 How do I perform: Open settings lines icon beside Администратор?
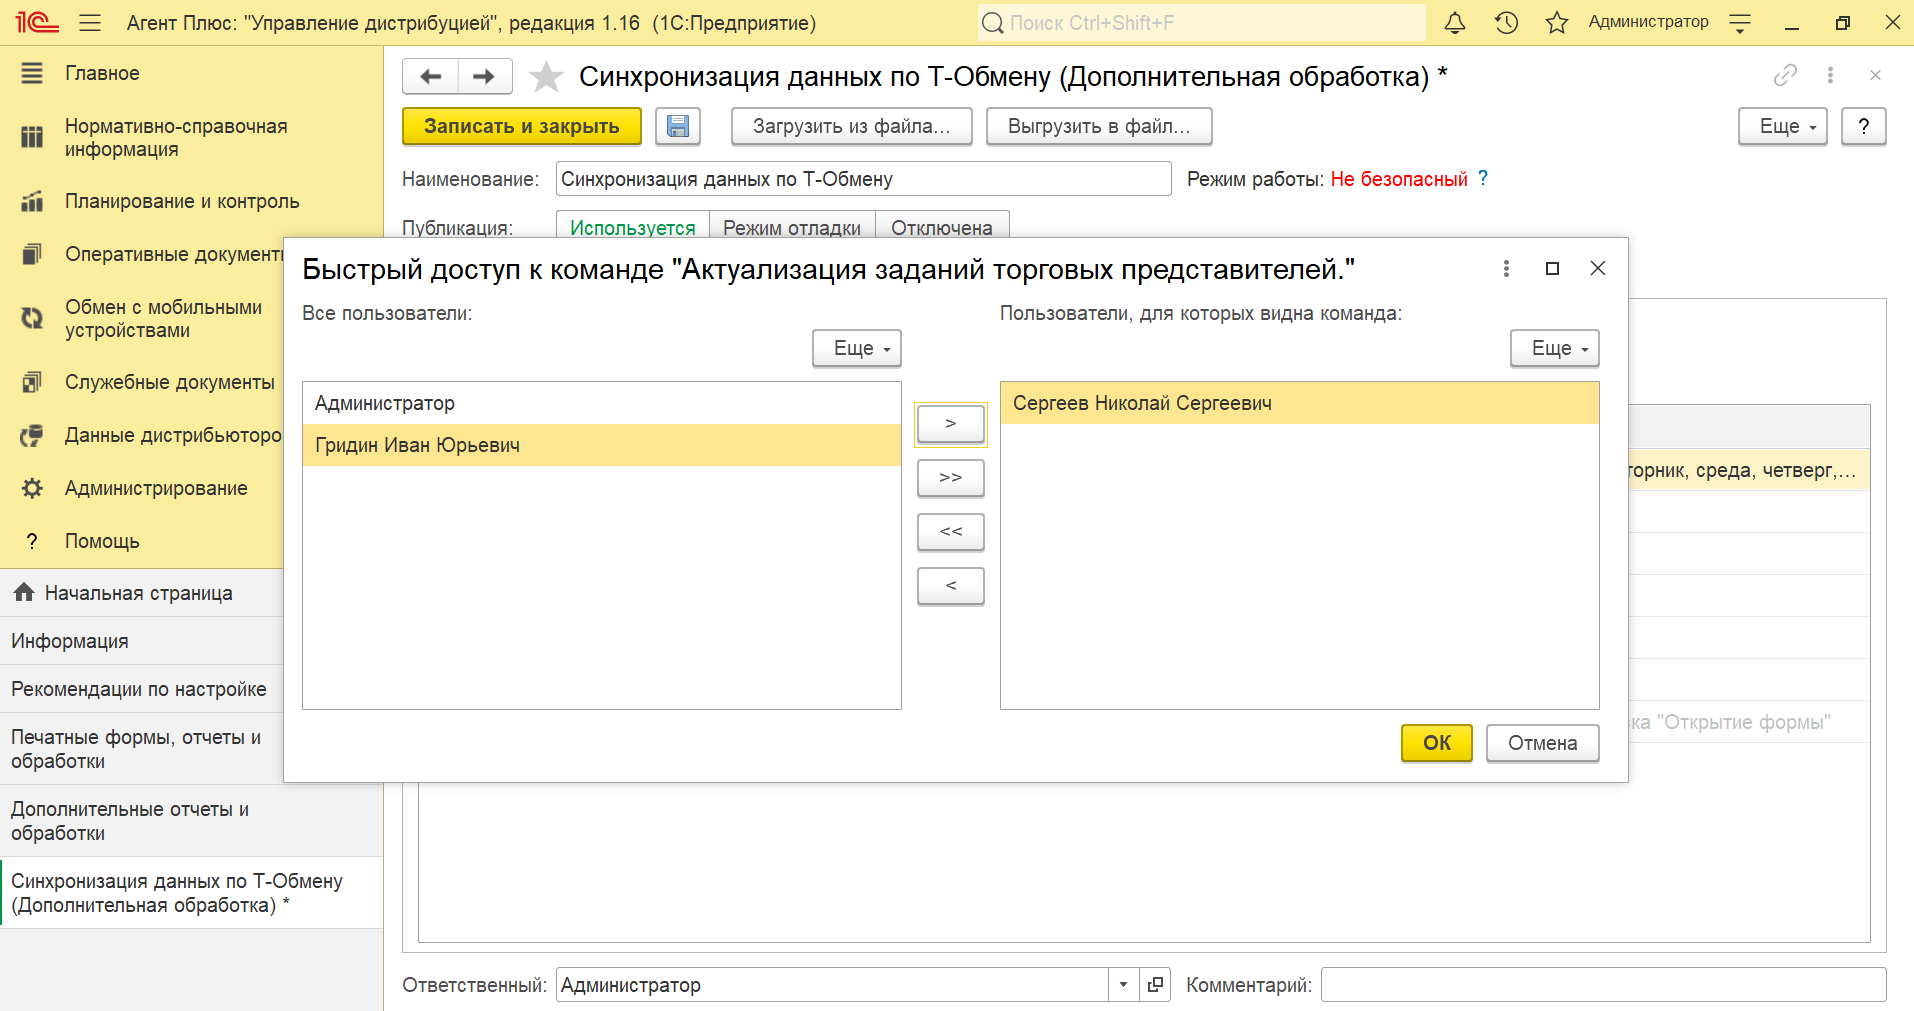click(x=1740, y=22)
